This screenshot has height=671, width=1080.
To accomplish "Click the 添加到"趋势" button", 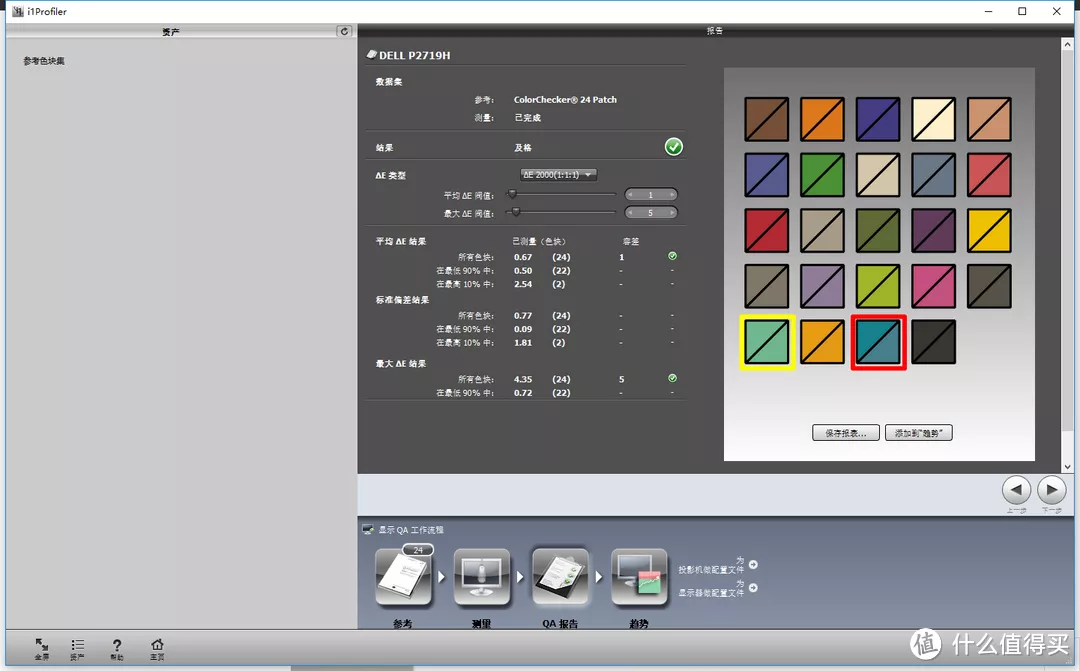I will point(918,433).
